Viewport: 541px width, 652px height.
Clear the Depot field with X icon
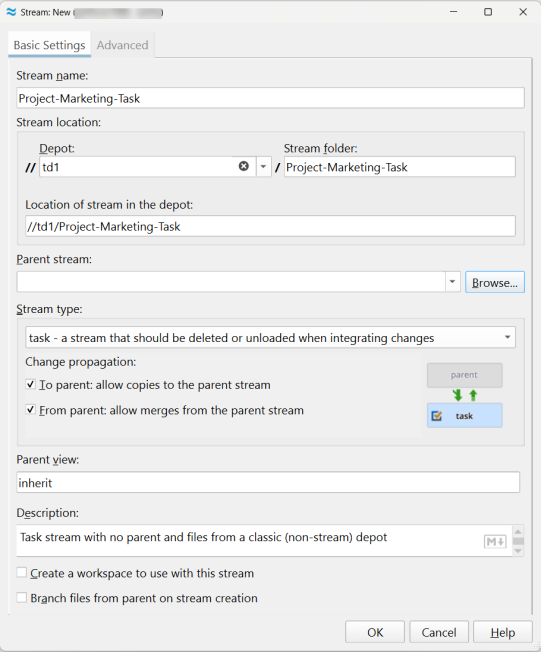244,166
